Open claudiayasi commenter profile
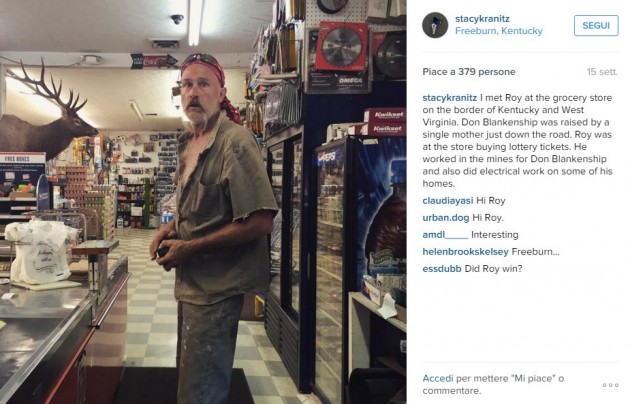This screenshot has width=630, height=404. pos(448,201)
